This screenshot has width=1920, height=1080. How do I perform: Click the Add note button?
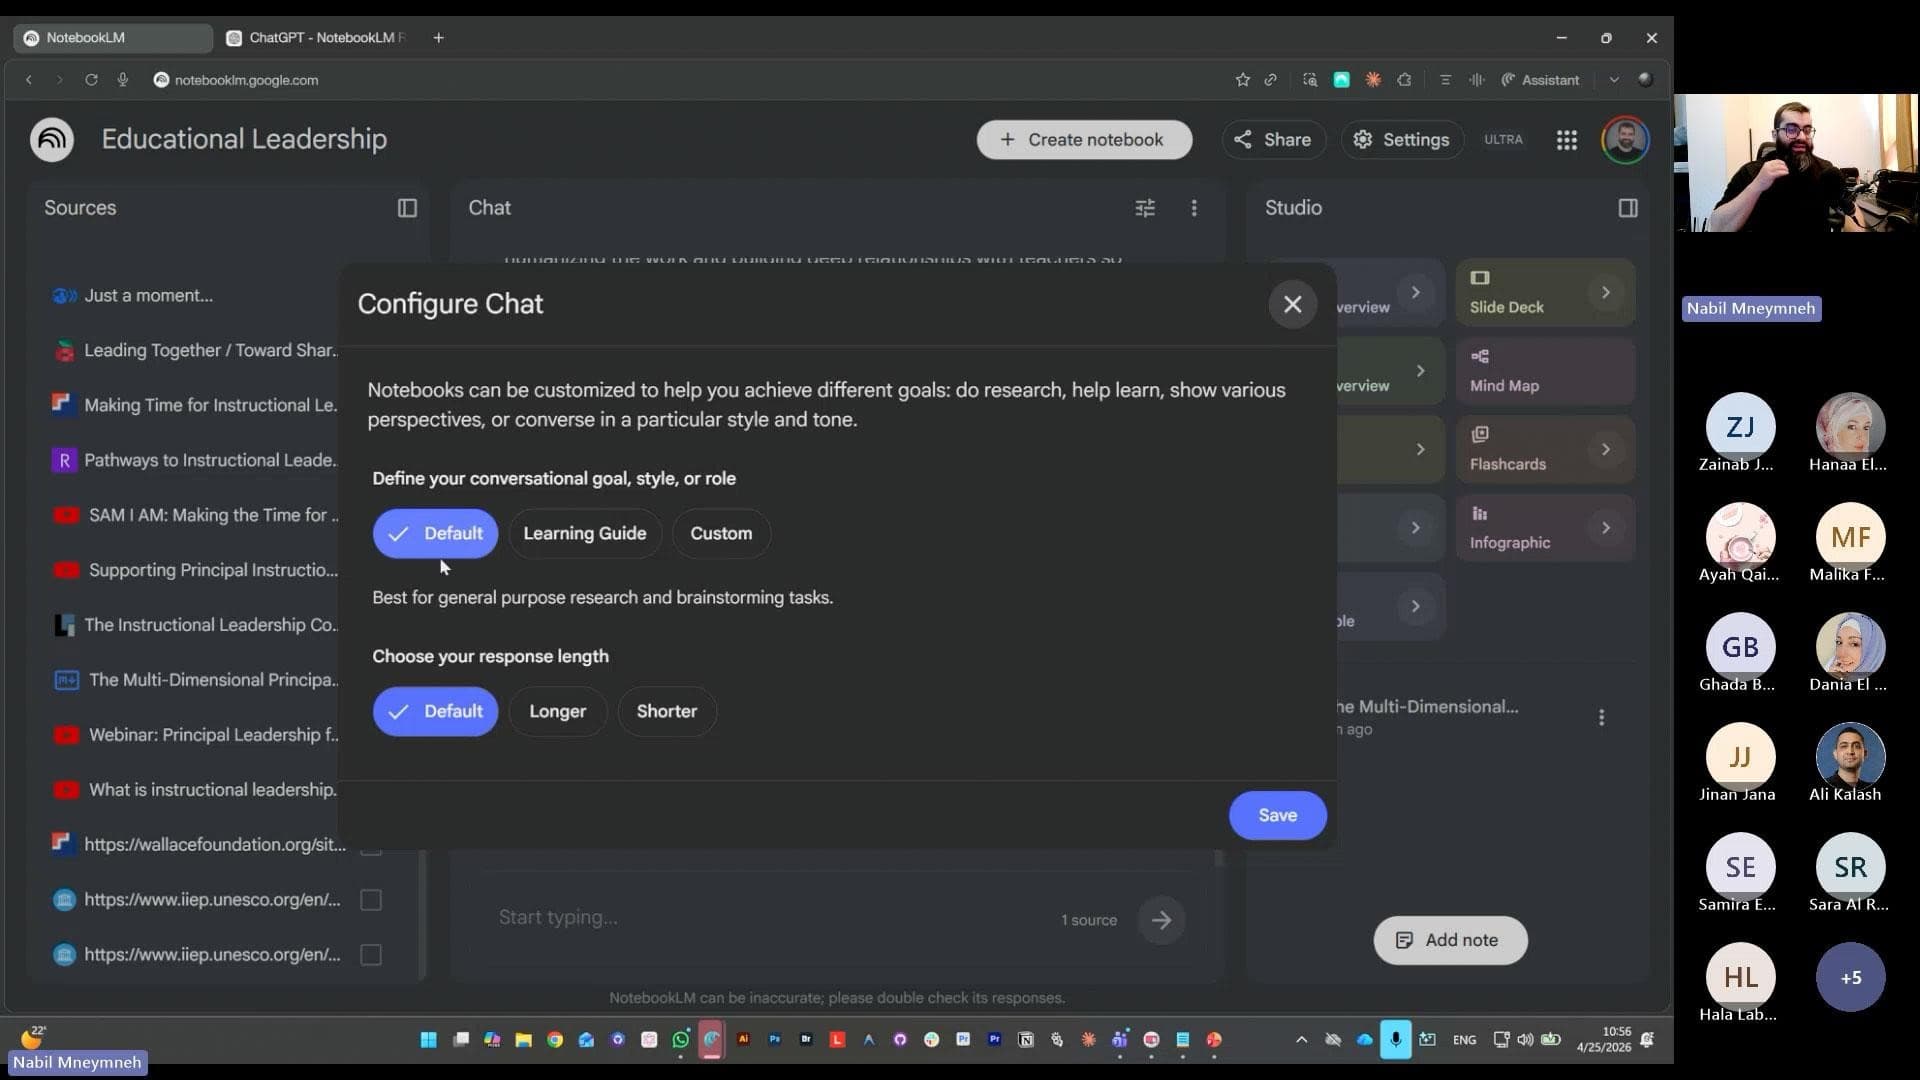(x=1450, y=940)
